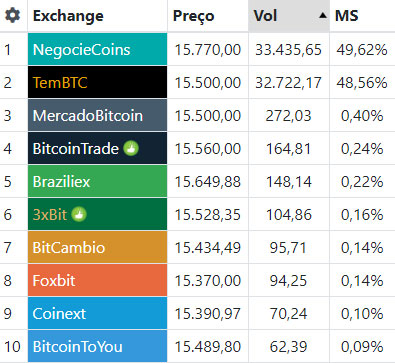Open Braziliex exchange entry

click(x=62, y=182)
